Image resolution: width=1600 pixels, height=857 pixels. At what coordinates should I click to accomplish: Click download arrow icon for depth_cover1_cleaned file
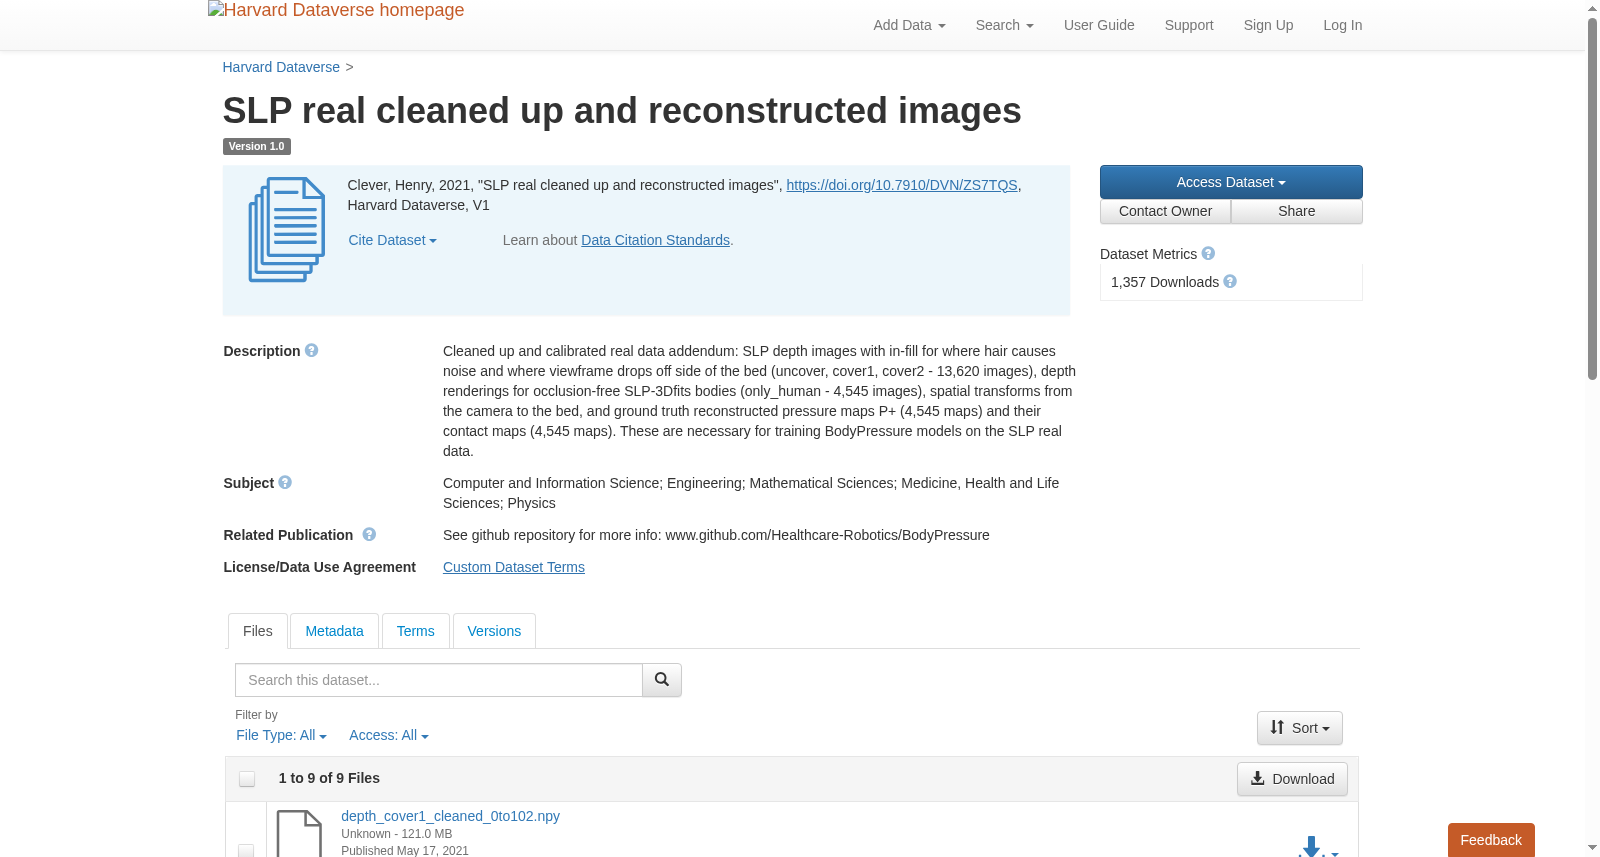coord(1311,847)
